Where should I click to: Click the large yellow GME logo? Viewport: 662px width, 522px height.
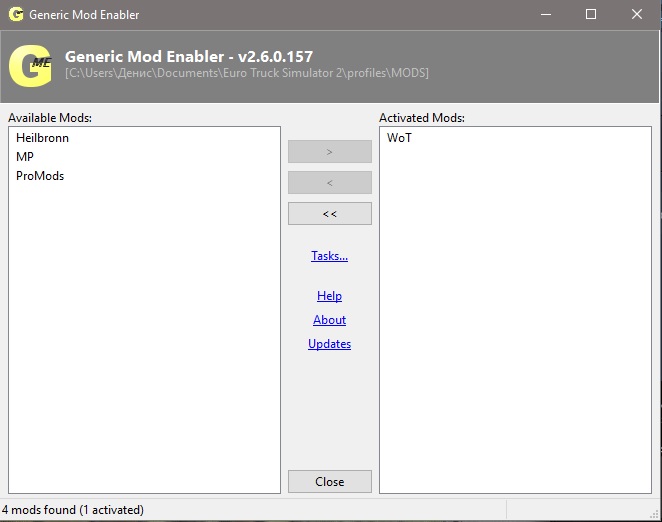pyautogui.click(x=30, y=66)
